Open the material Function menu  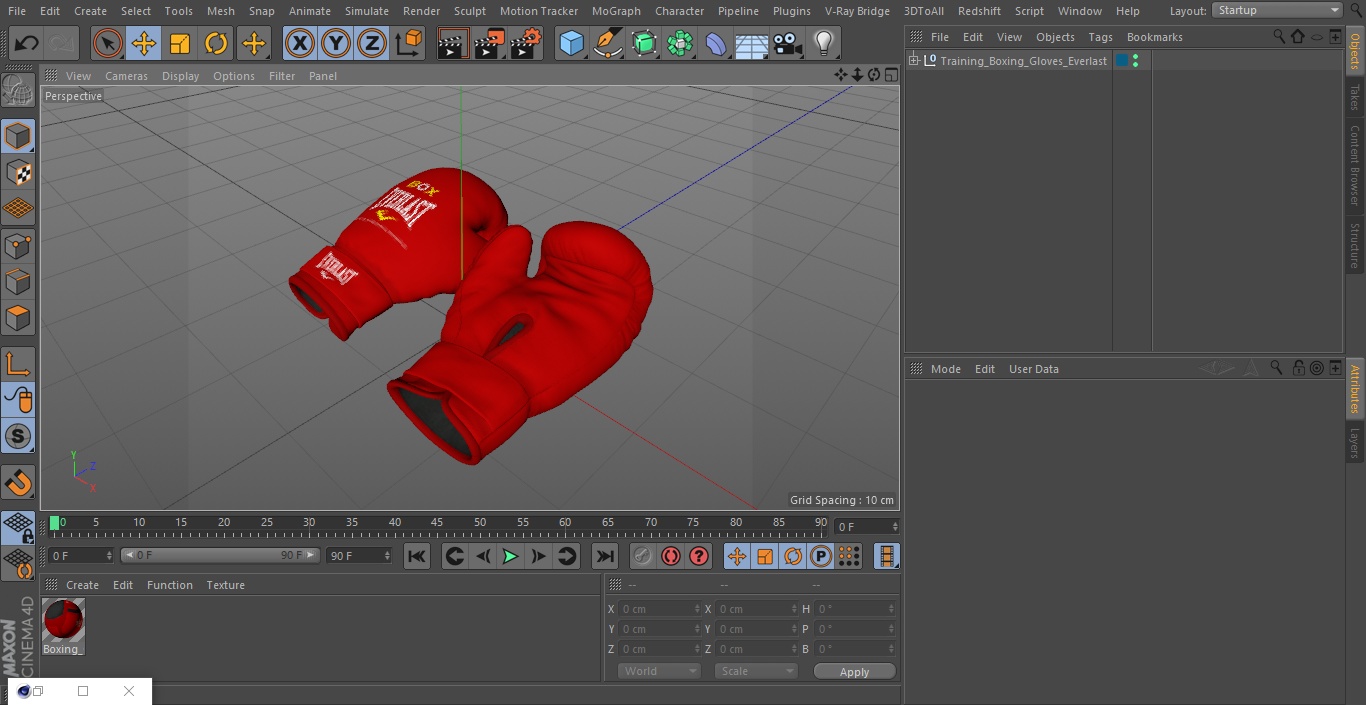[169, 585]
